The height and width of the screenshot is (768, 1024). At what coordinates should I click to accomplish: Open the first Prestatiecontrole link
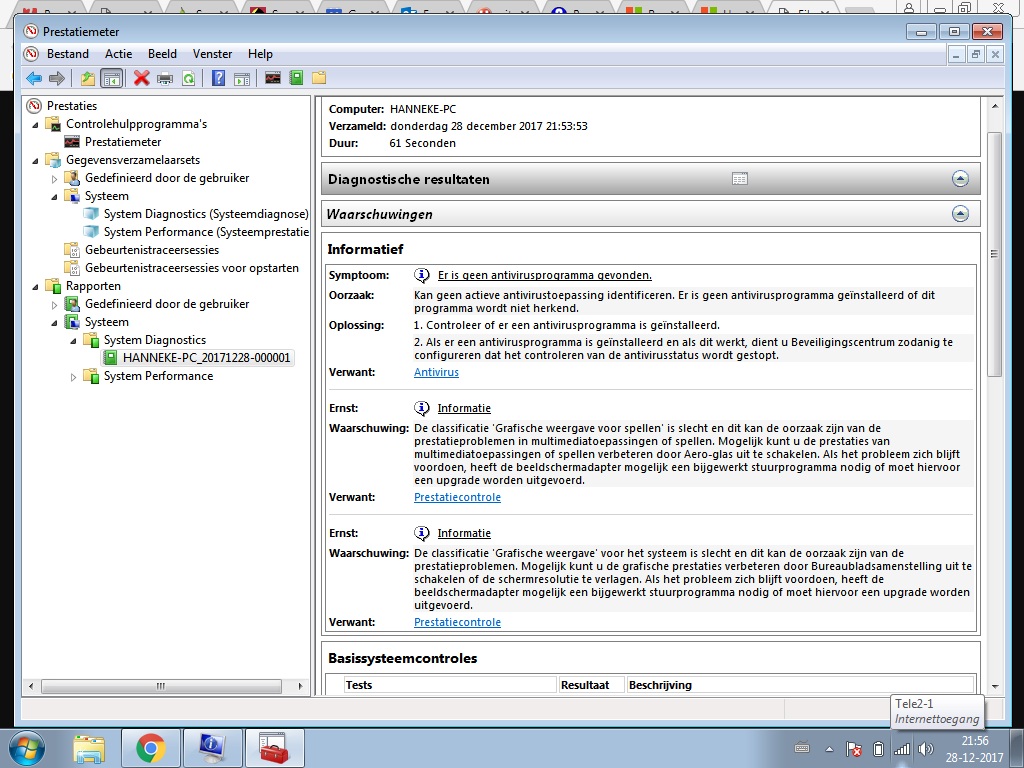point(457,497)
